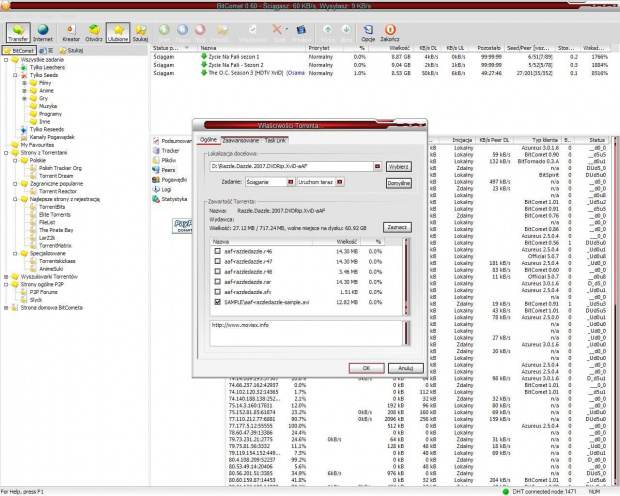Click the Preview film clapper icon
This screenshot has width=620, height=496.
pos(301,32)
